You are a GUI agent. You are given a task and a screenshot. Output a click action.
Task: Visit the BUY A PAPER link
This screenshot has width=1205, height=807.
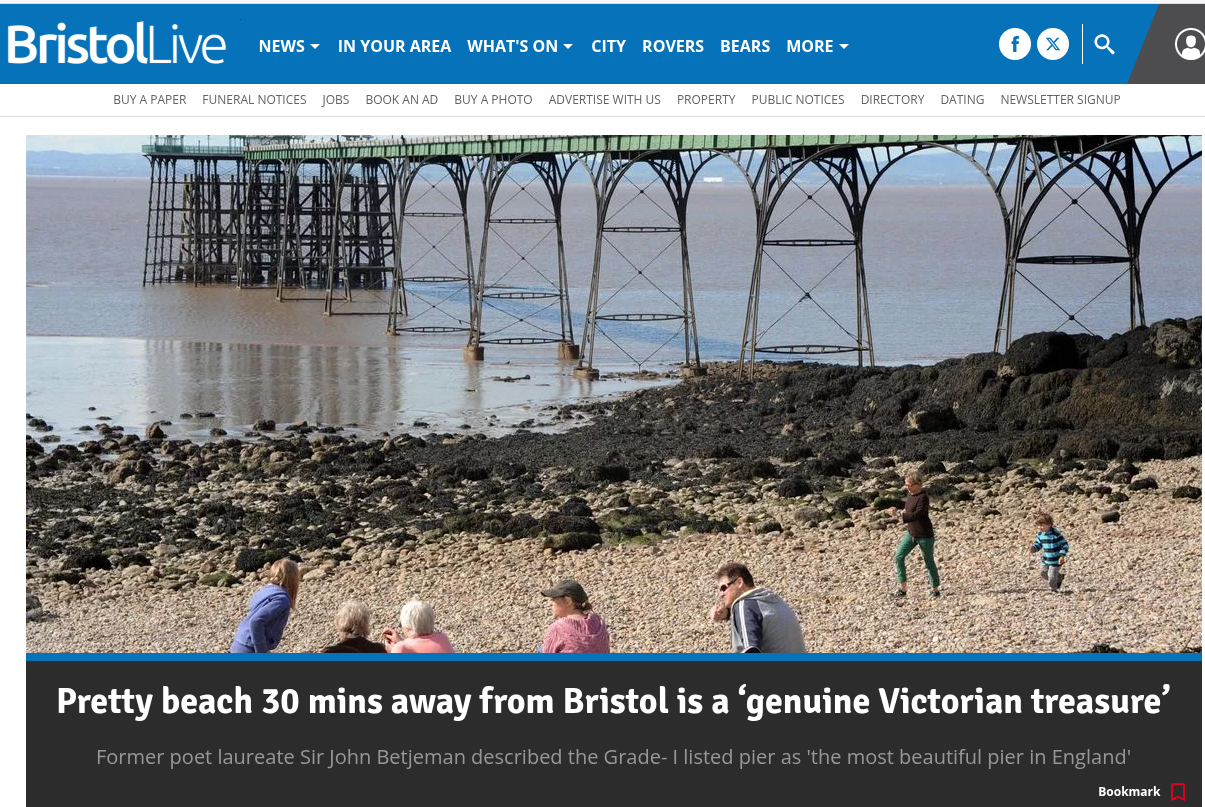click(150, 100)
